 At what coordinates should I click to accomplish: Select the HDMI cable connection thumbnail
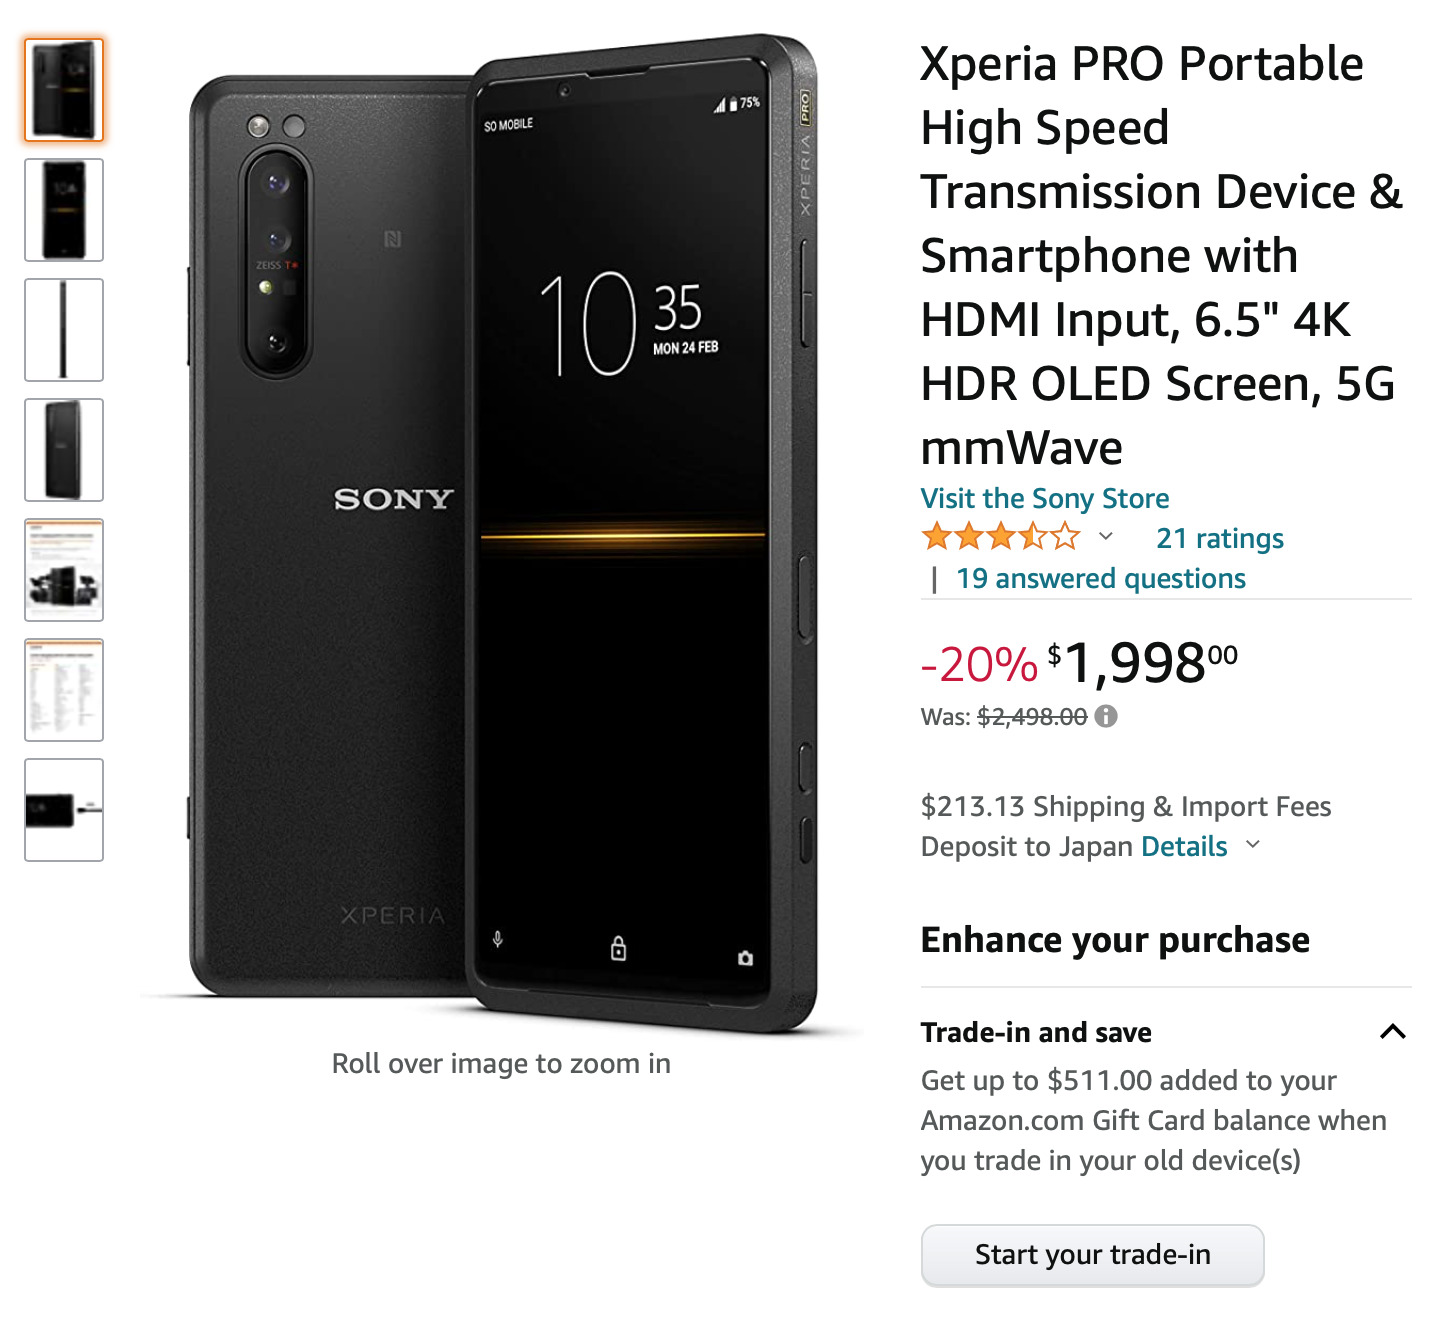tap(64, 810)
